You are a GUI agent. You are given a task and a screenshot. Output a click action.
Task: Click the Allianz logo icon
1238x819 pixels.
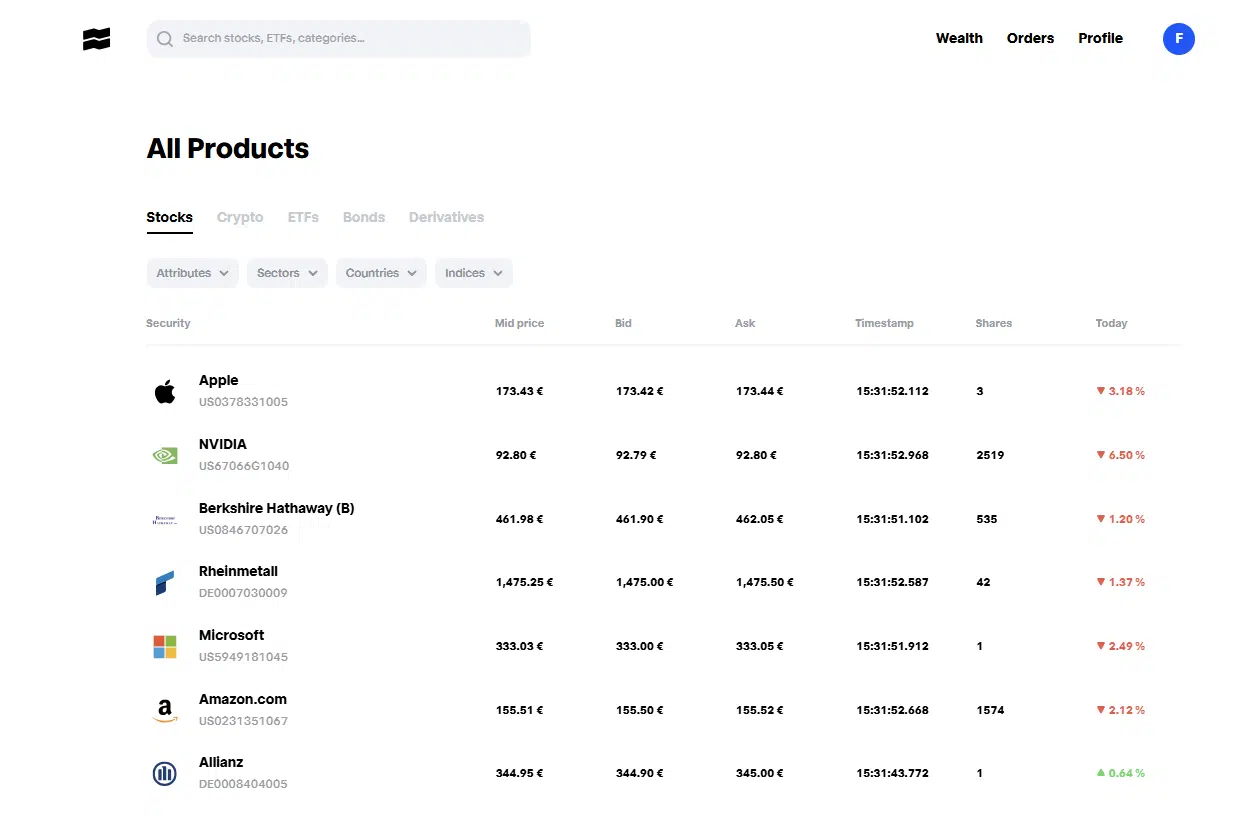coord(165,773)
